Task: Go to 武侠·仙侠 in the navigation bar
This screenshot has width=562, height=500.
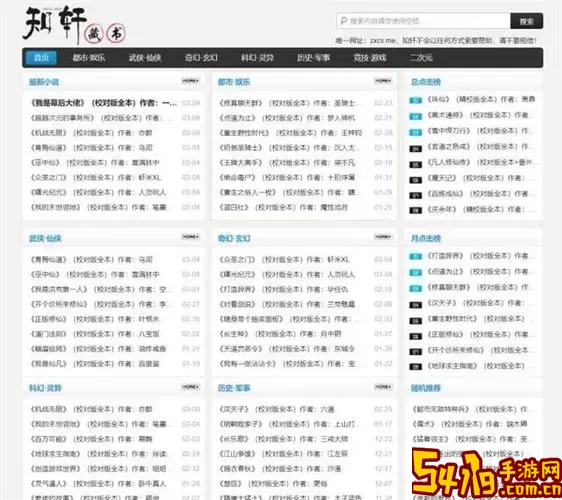Action: tap(145, 58)
